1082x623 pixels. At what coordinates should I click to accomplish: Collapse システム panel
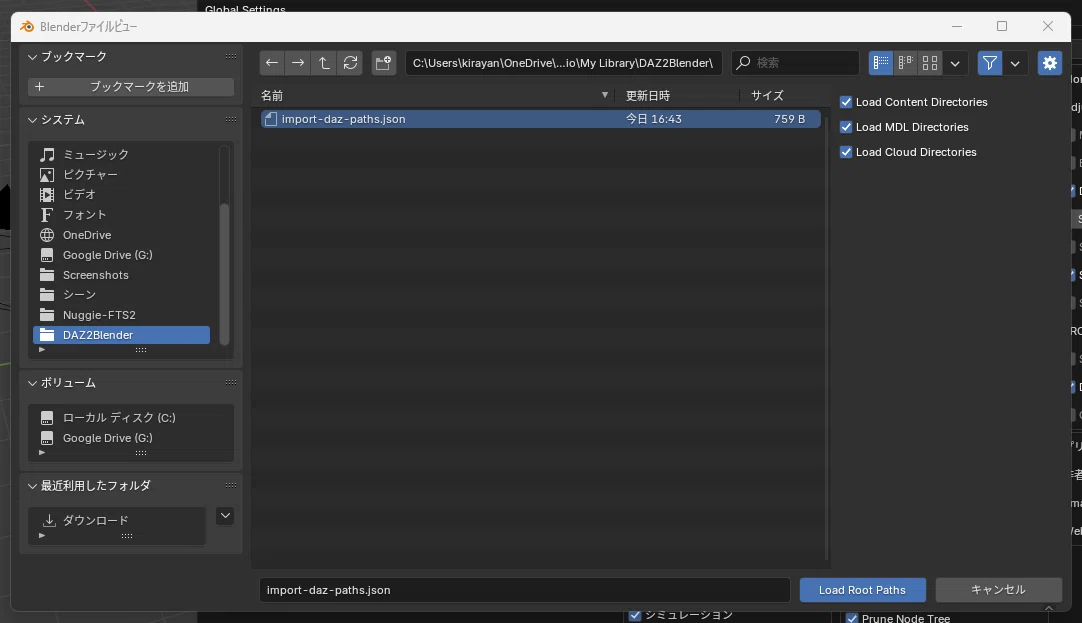[32, 120]
